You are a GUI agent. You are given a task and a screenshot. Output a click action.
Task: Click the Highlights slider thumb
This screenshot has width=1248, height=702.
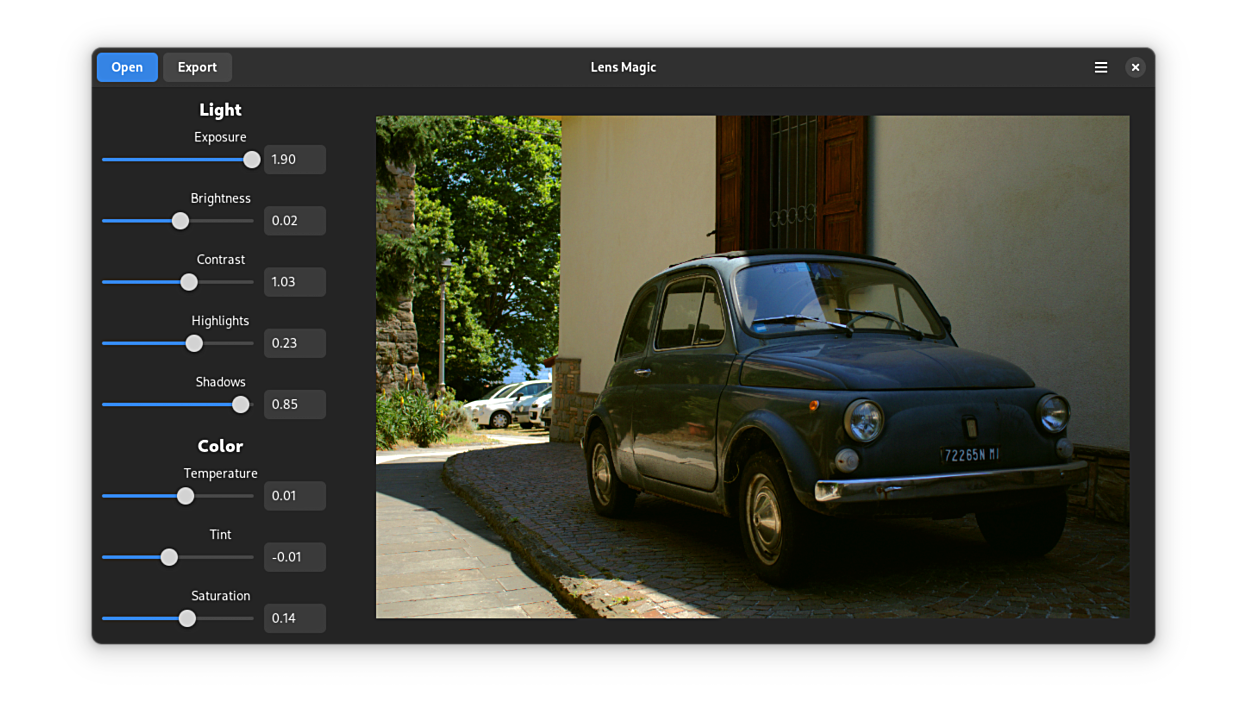(x=194, y=343)
